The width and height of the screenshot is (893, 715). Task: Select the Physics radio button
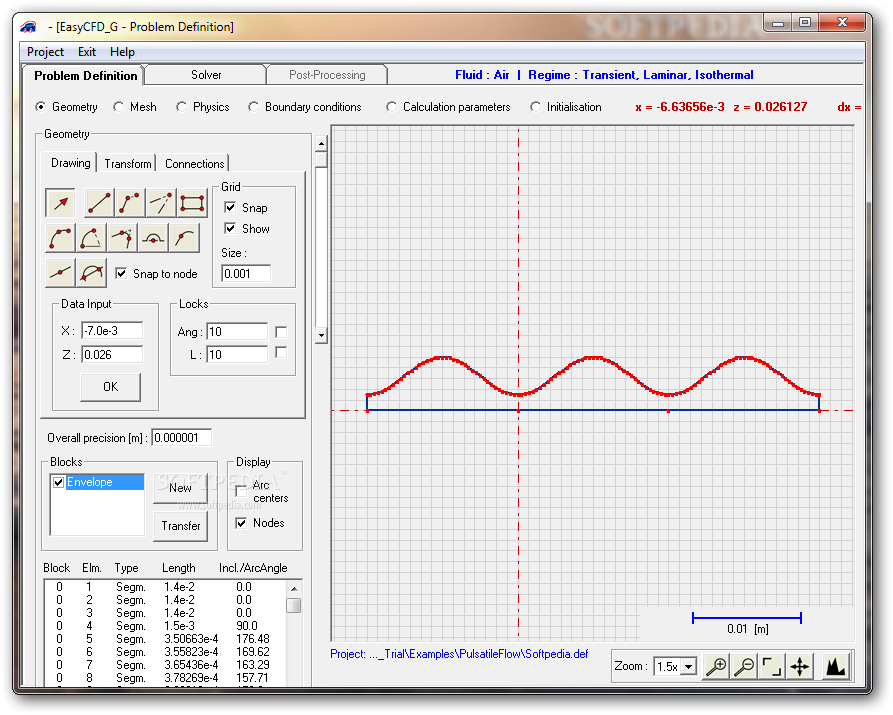pos(182,107)
